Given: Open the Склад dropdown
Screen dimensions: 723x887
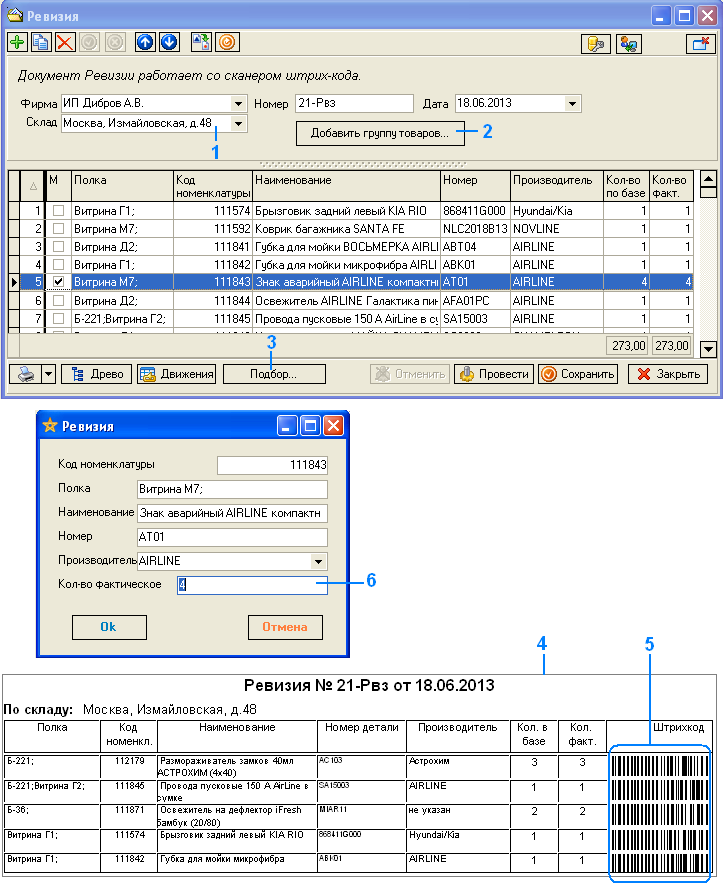Looking at the screenshot, I should pos(238,123).
